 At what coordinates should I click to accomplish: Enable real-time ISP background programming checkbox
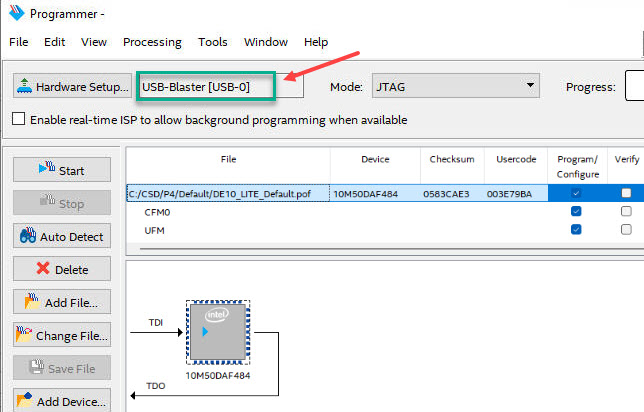pyautogui.click(x=18, y=120)
